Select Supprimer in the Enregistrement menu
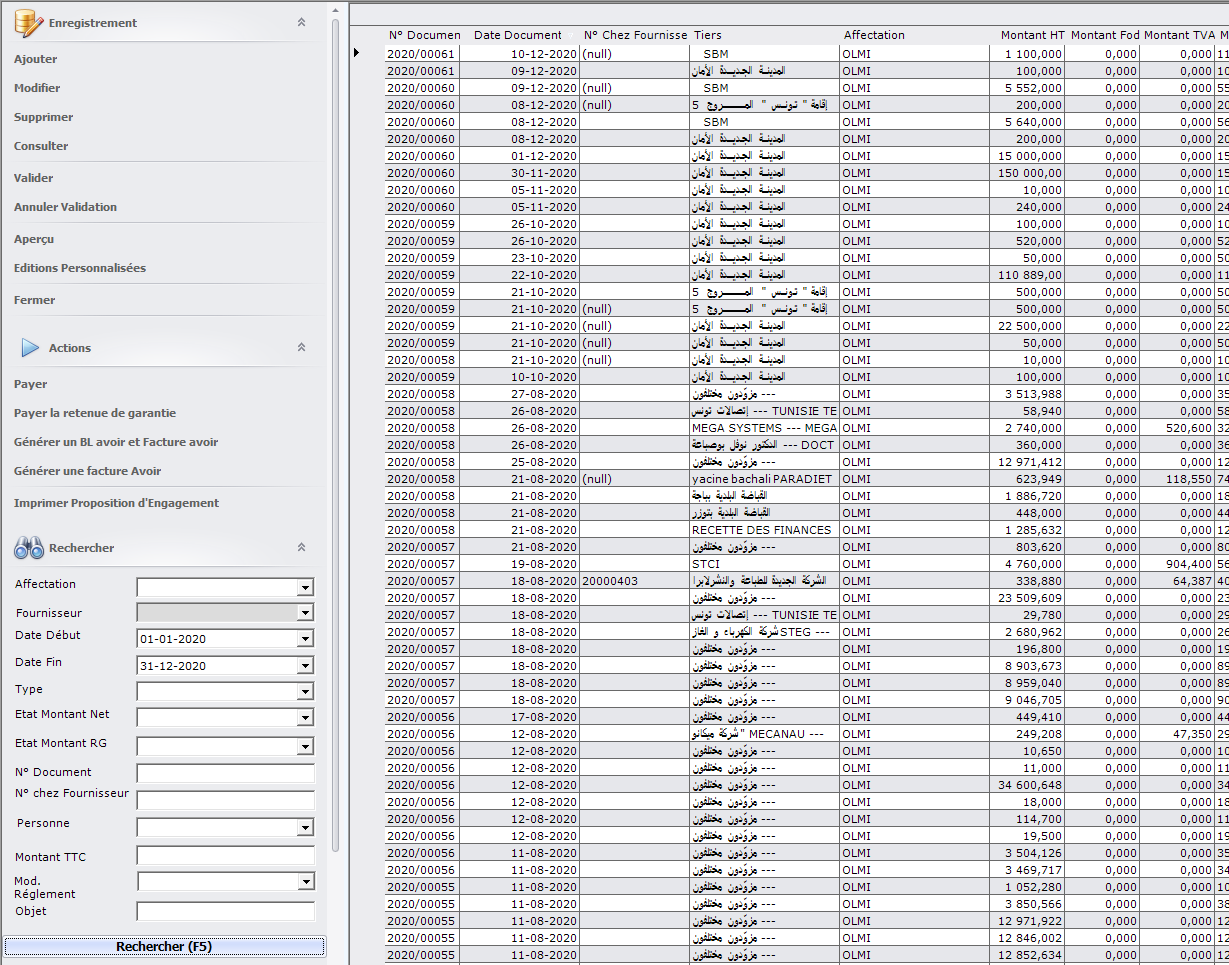1229x965 pixels. [43, 117]
